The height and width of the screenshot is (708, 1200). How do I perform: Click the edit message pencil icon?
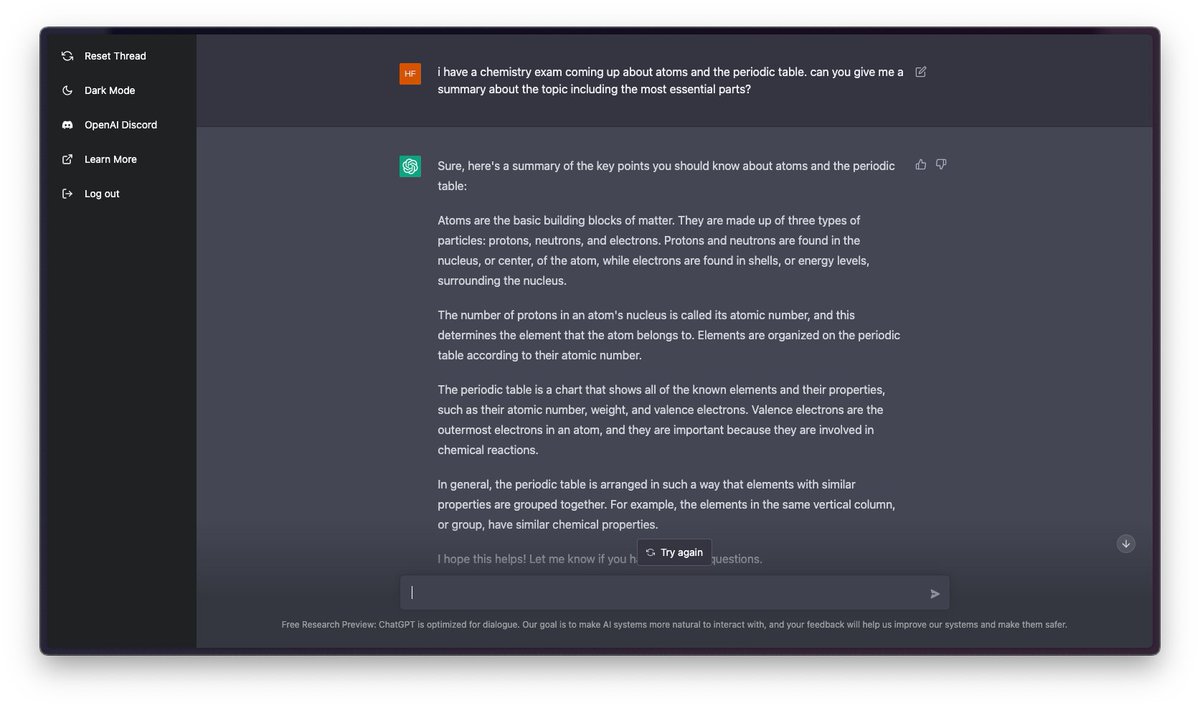(921, 72)
